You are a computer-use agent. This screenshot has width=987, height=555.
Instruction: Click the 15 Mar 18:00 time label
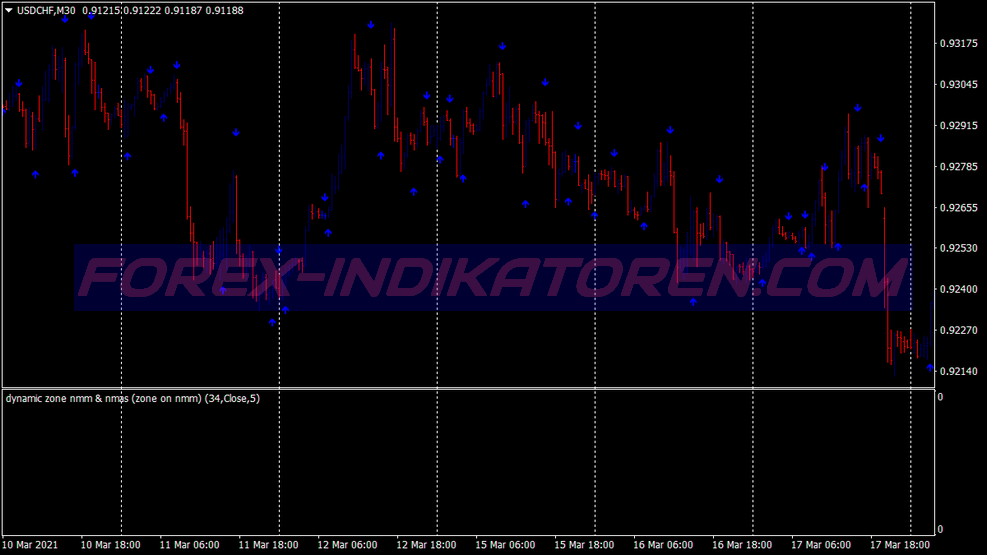pos(584,545)
